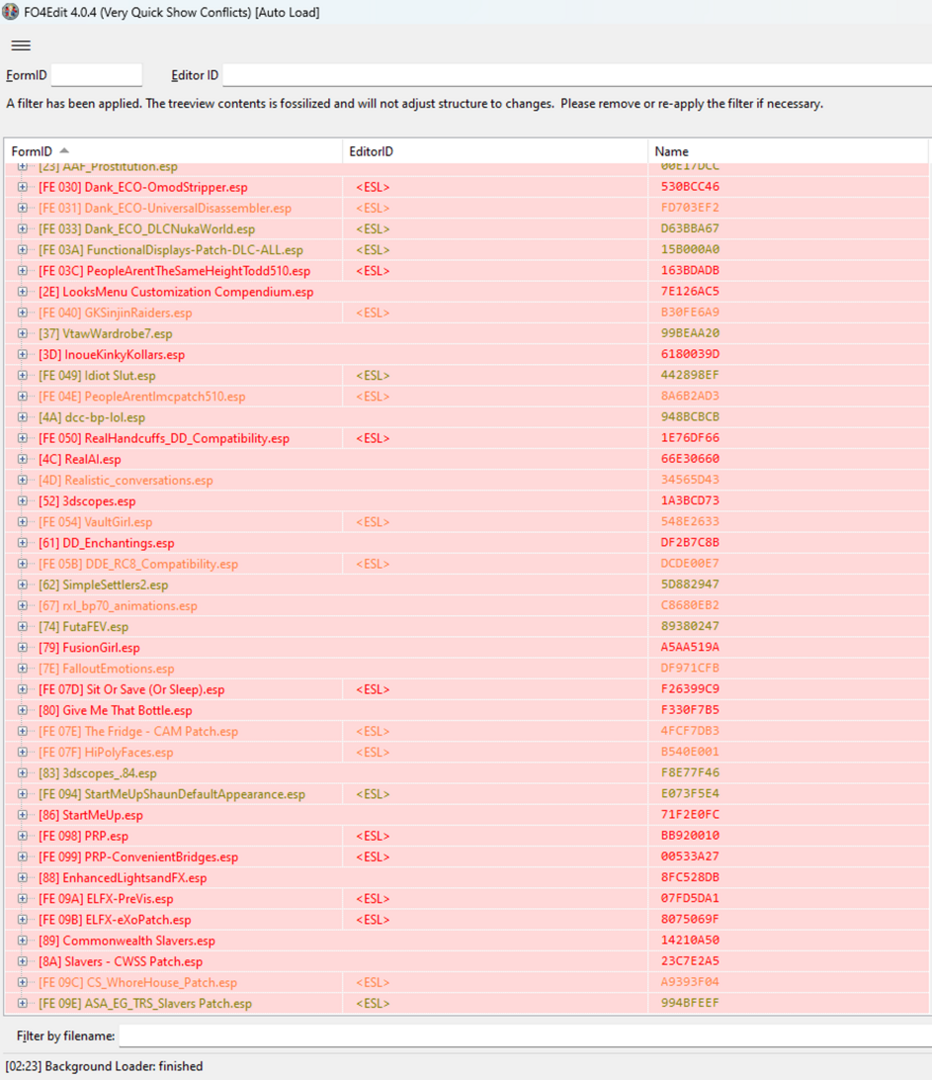Select The Fridge - CAM Patch.esp row
Viewport: 932px width, 1080px height.
pos(466,731)
